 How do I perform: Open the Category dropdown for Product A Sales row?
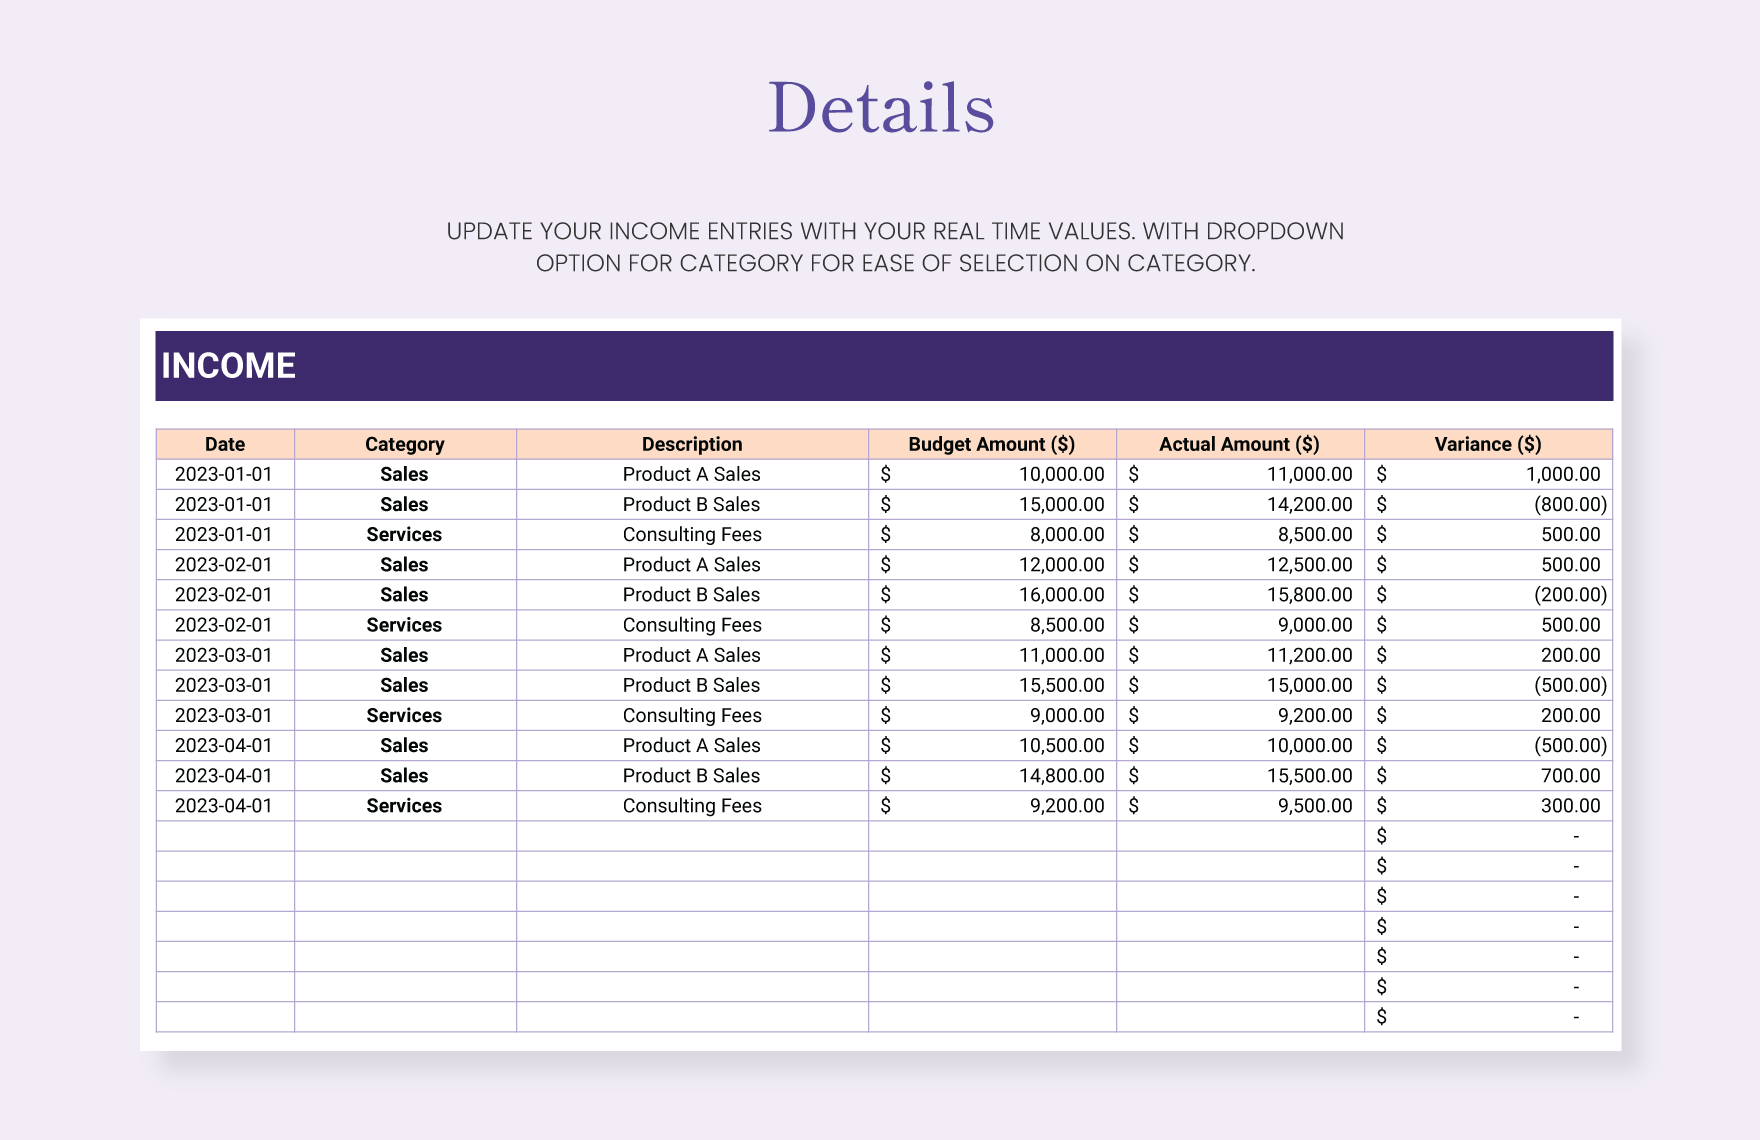(x=404, y=474)
